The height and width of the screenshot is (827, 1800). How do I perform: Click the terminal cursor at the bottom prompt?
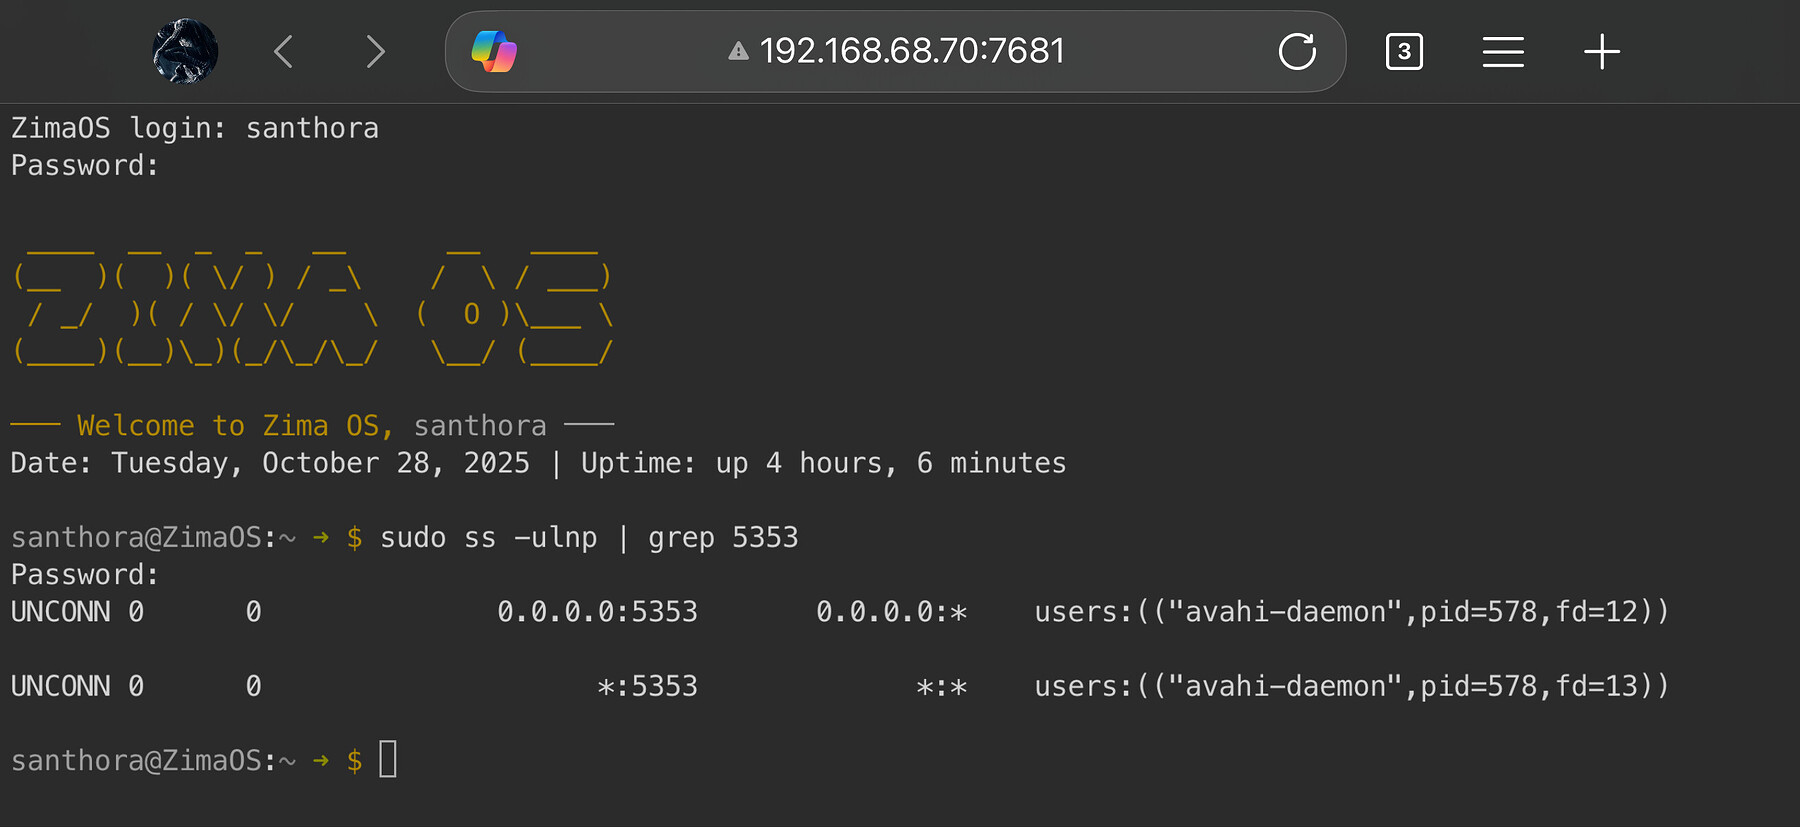(388, 759)
